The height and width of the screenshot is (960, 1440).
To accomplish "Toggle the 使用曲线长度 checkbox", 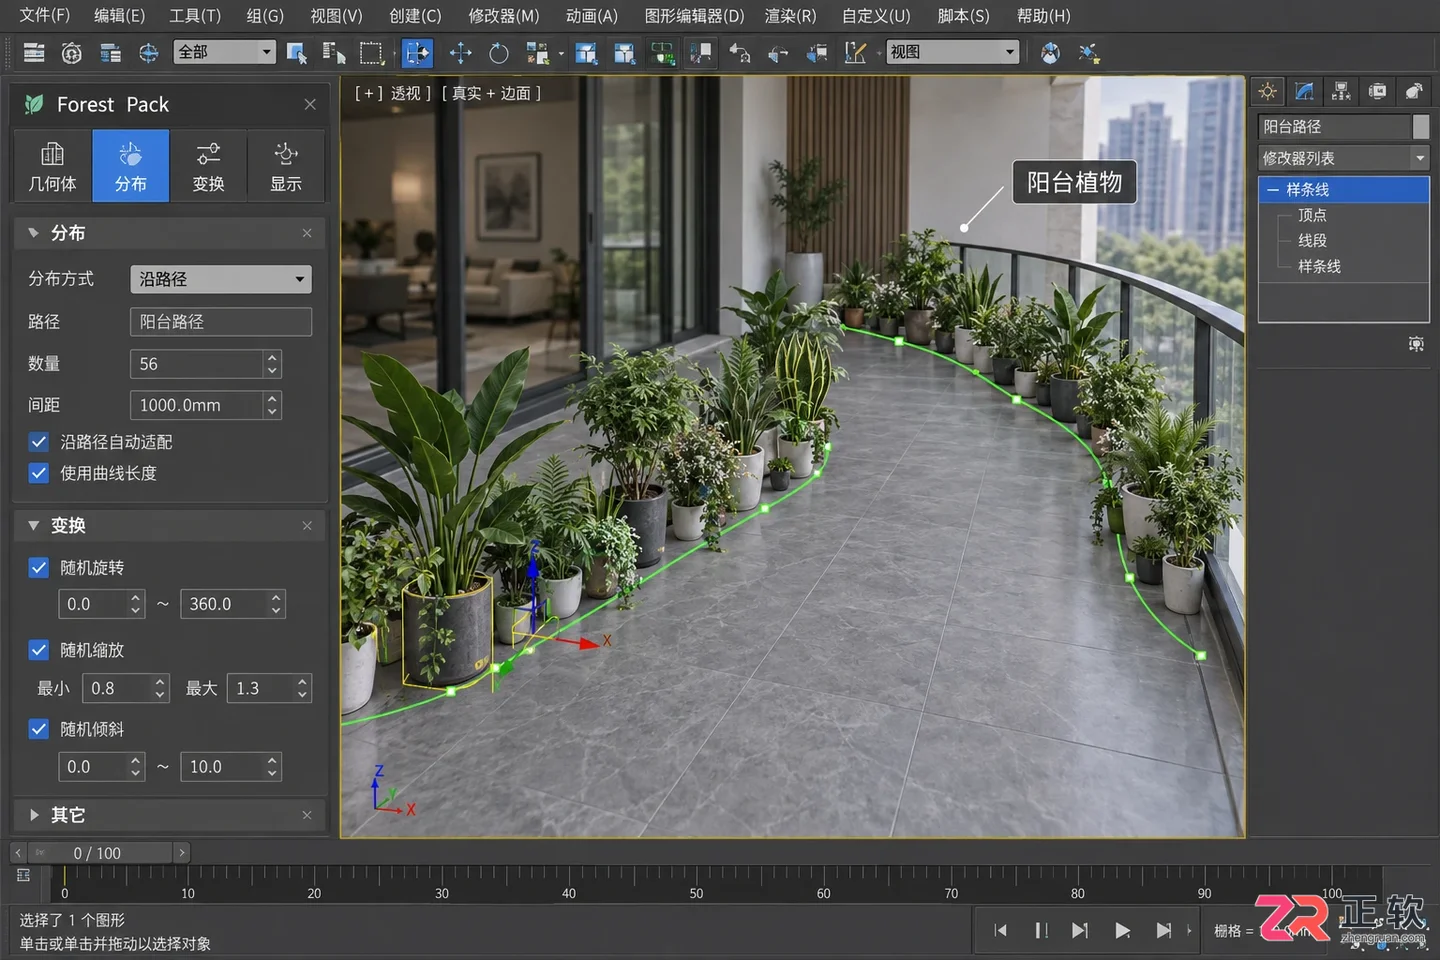I will point(39,473).
